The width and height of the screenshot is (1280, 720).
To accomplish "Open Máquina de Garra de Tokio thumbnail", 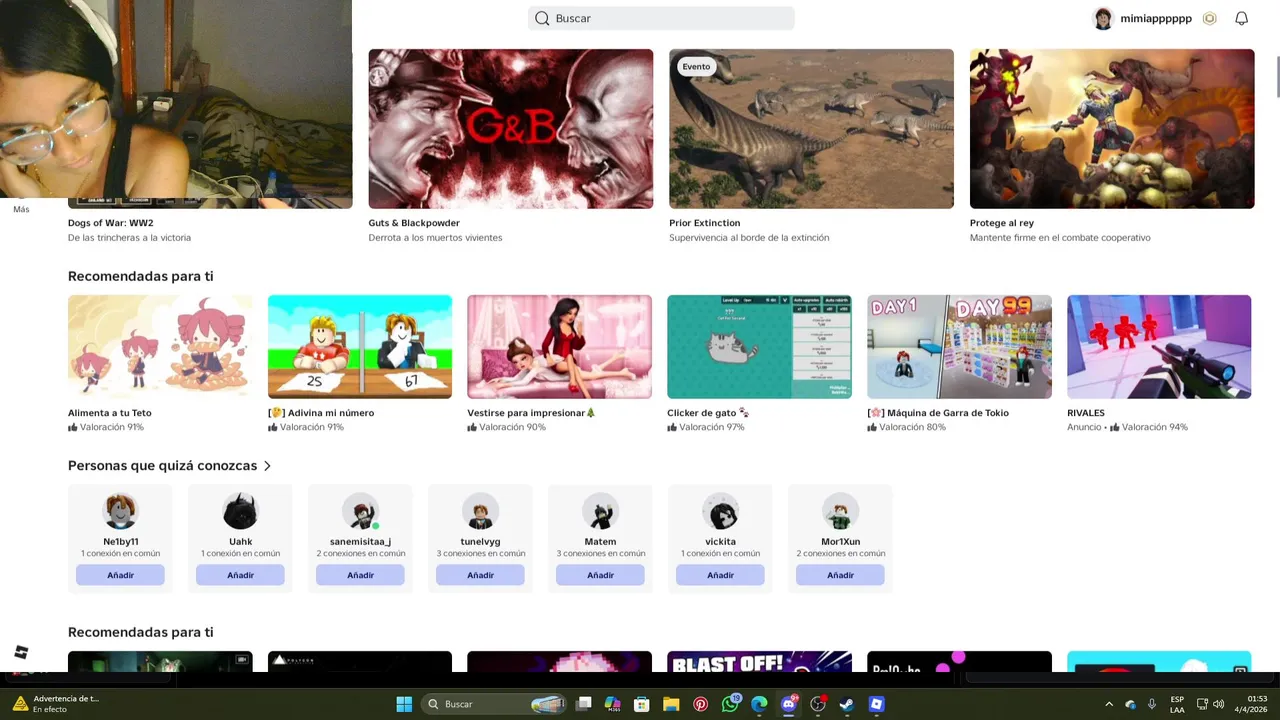I will click(x=959, y=347).
